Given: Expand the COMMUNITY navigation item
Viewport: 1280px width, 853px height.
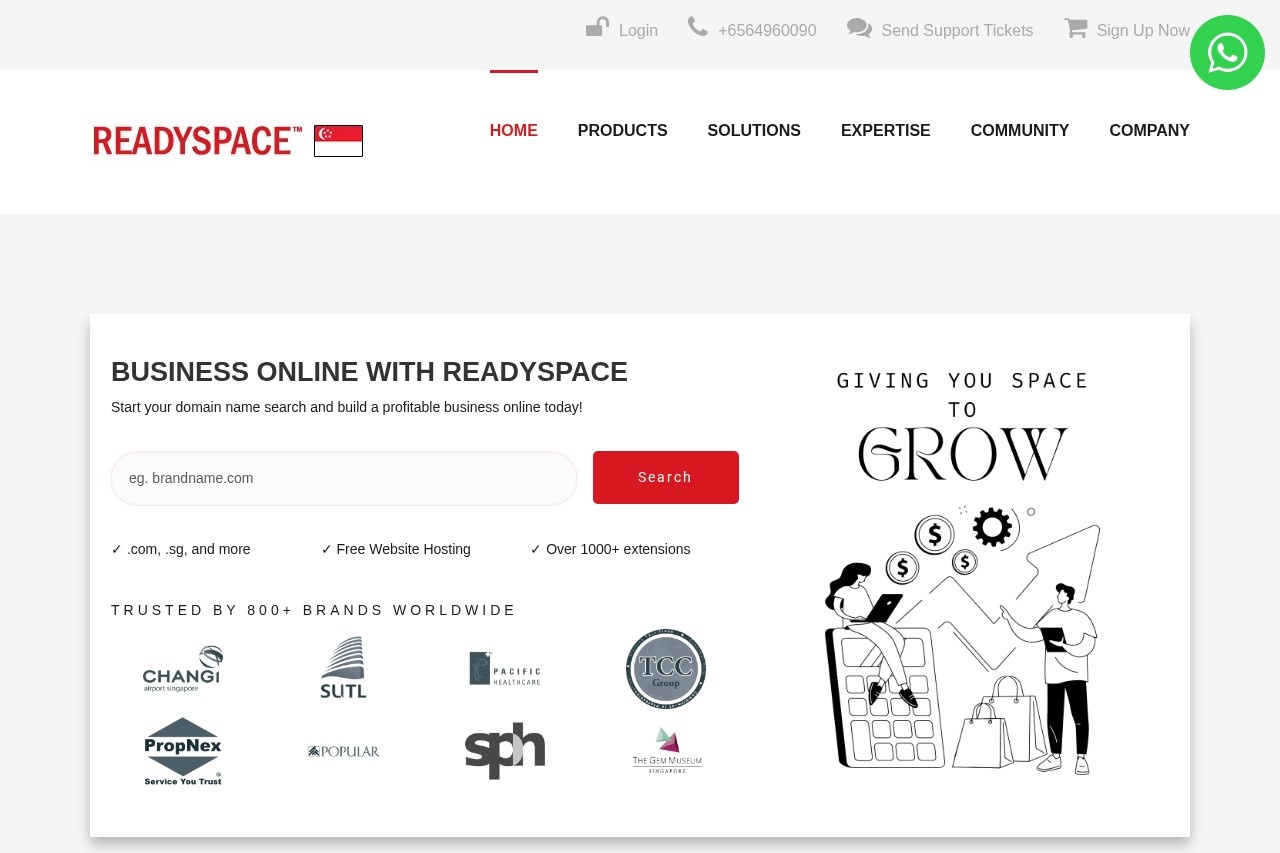Looking at the screenshot, I should click(1019, 130).
